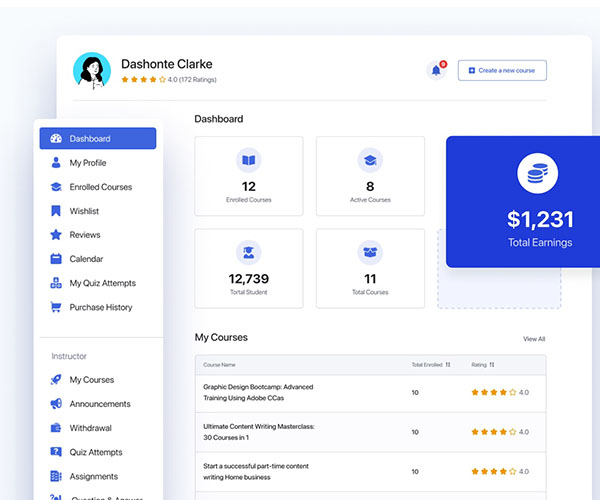Open Graphic Design Bootcamp course row
600x500 pixels.
258,392
